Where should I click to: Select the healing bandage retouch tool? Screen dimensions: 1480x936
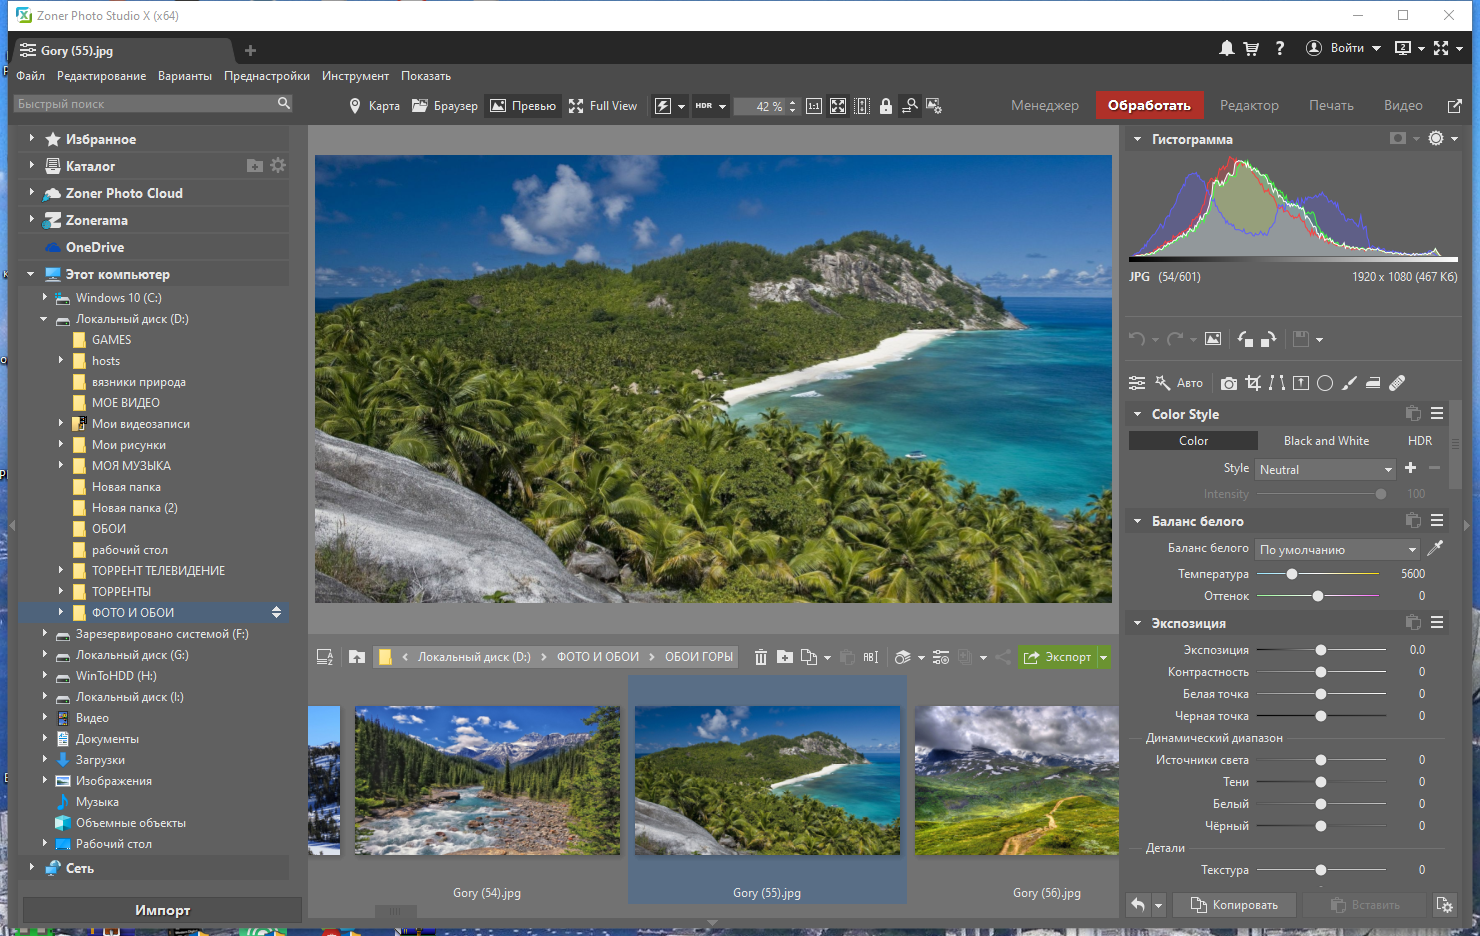coord(1397,383)
